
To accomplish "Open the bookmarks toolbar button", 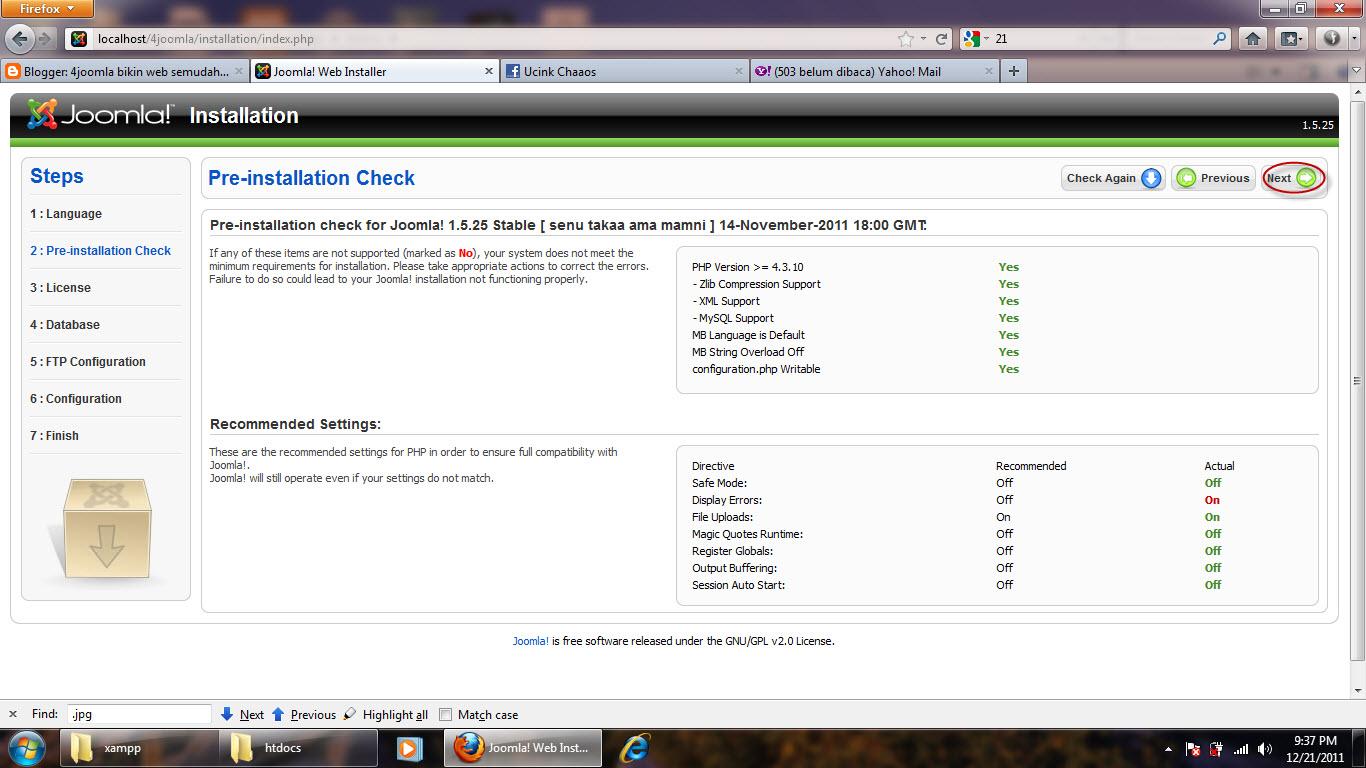I will tap(1292, 39).
